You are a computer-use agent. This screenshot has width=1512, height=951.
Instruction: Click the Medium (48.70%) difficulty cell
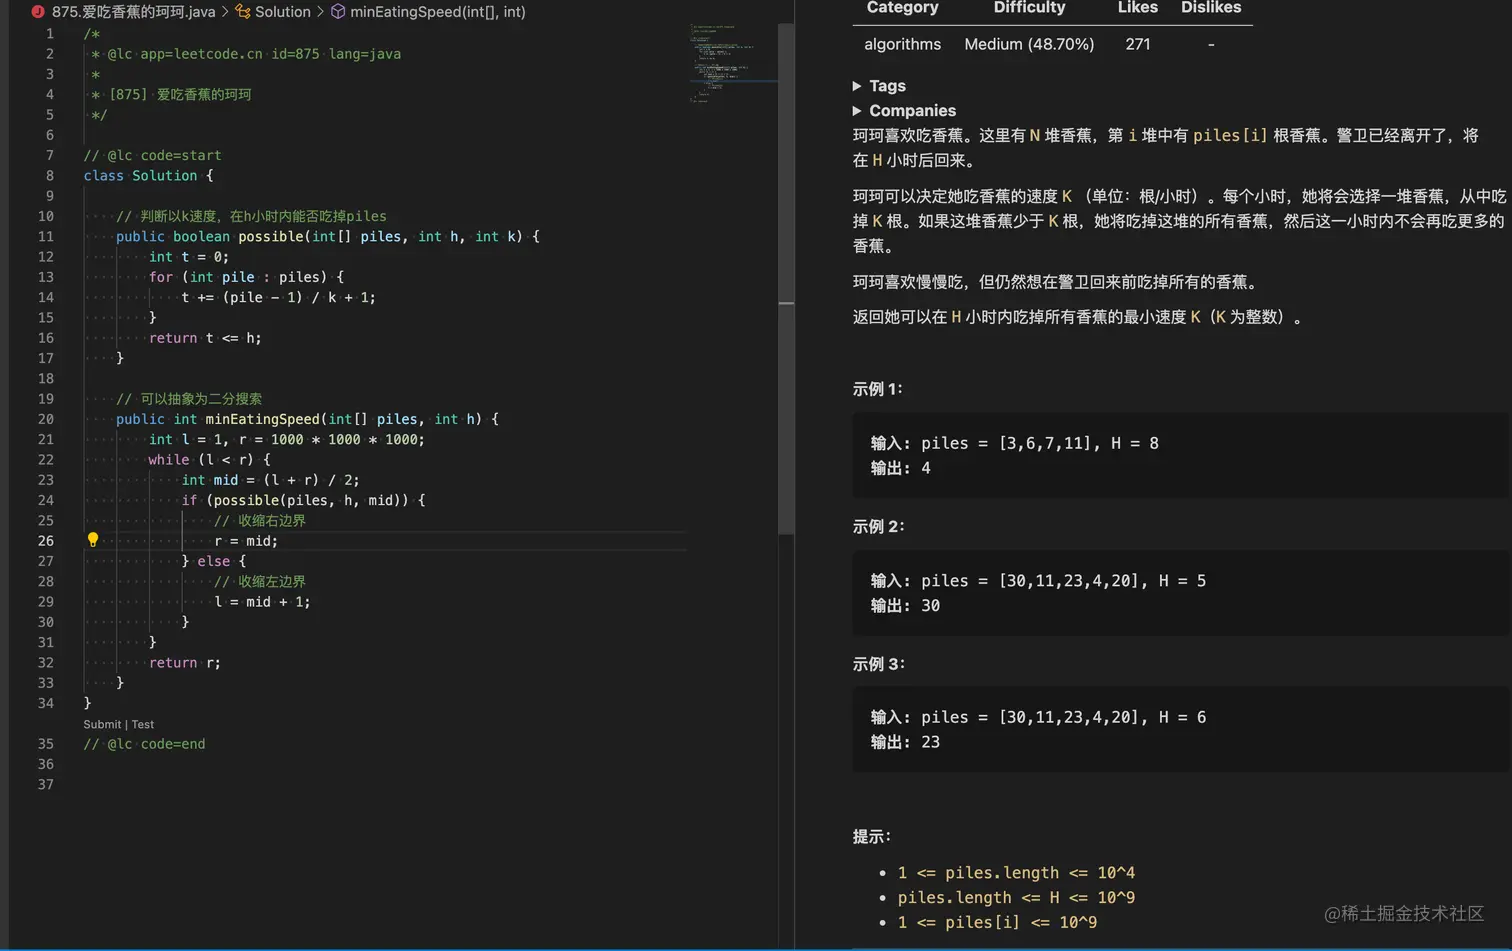(1029, 44)
